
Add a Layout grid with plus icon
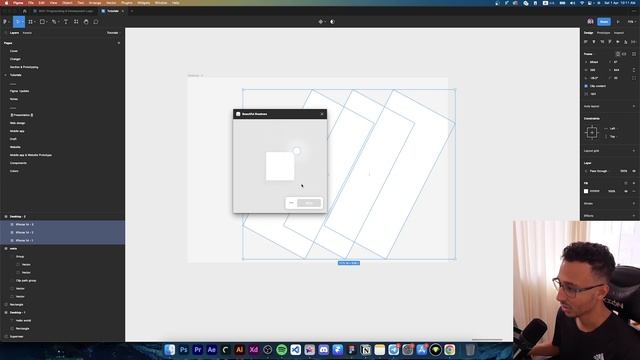pos(634,151)
